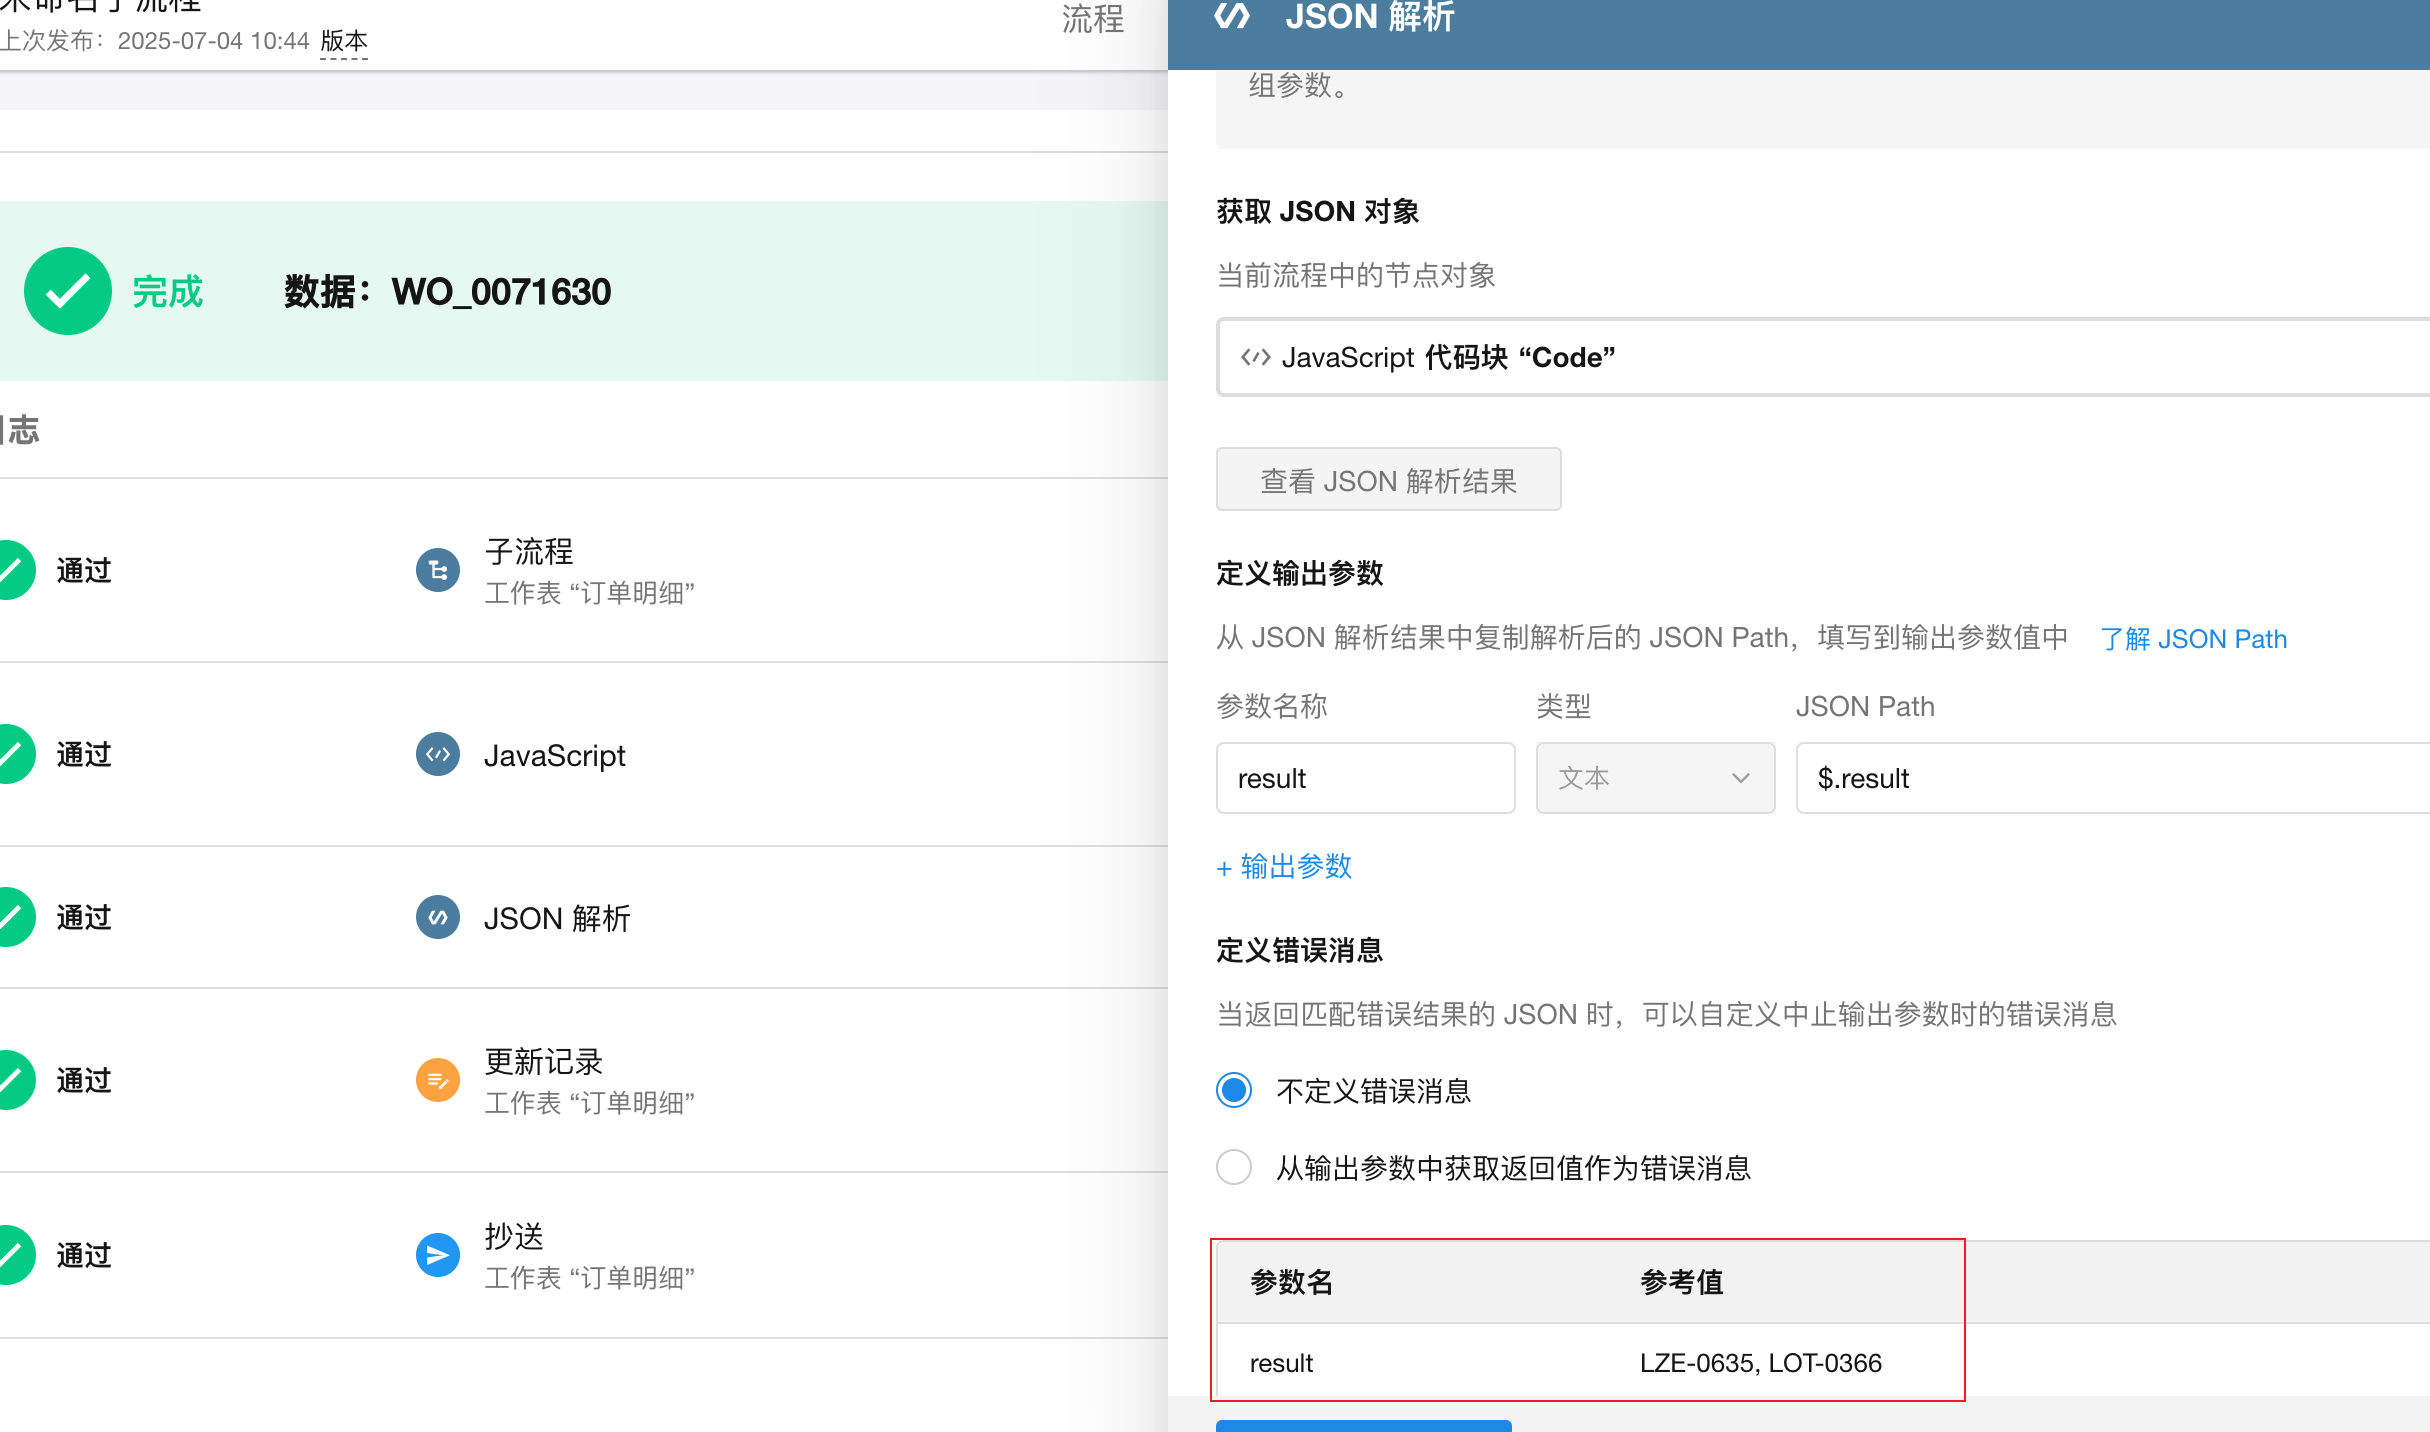This screenshot has height=1432, width=2430.
Task: Click the JSON parse node icon in log
Action: click(437, 917)
